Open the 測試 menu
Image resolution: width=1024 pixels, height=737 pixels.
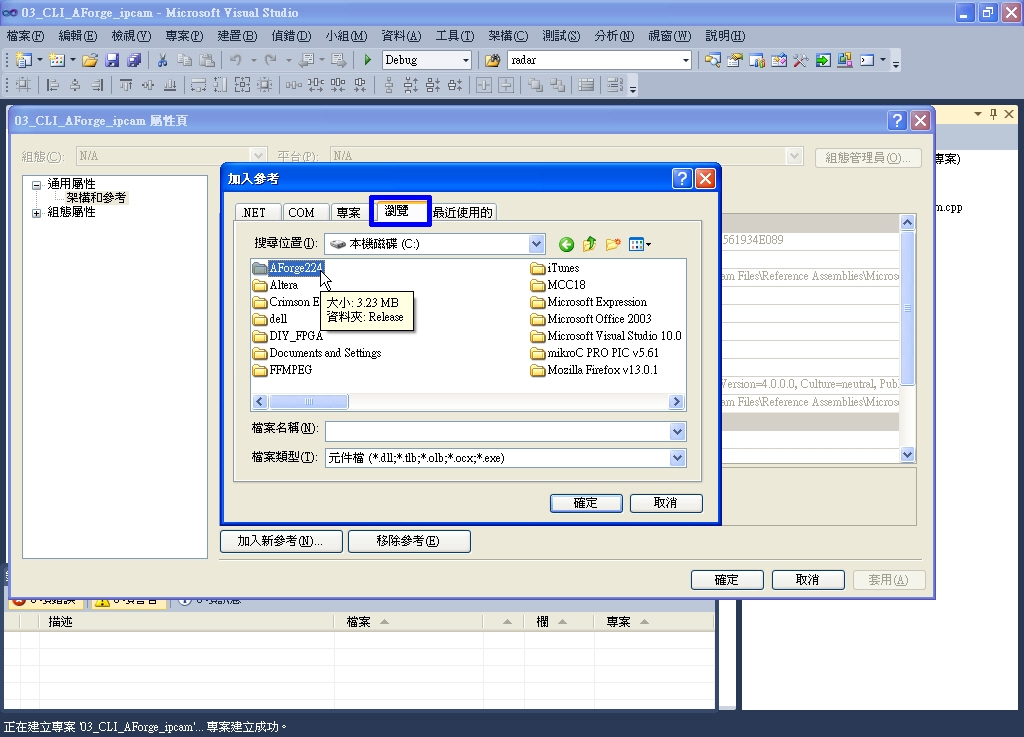click(x=561, y=35)
